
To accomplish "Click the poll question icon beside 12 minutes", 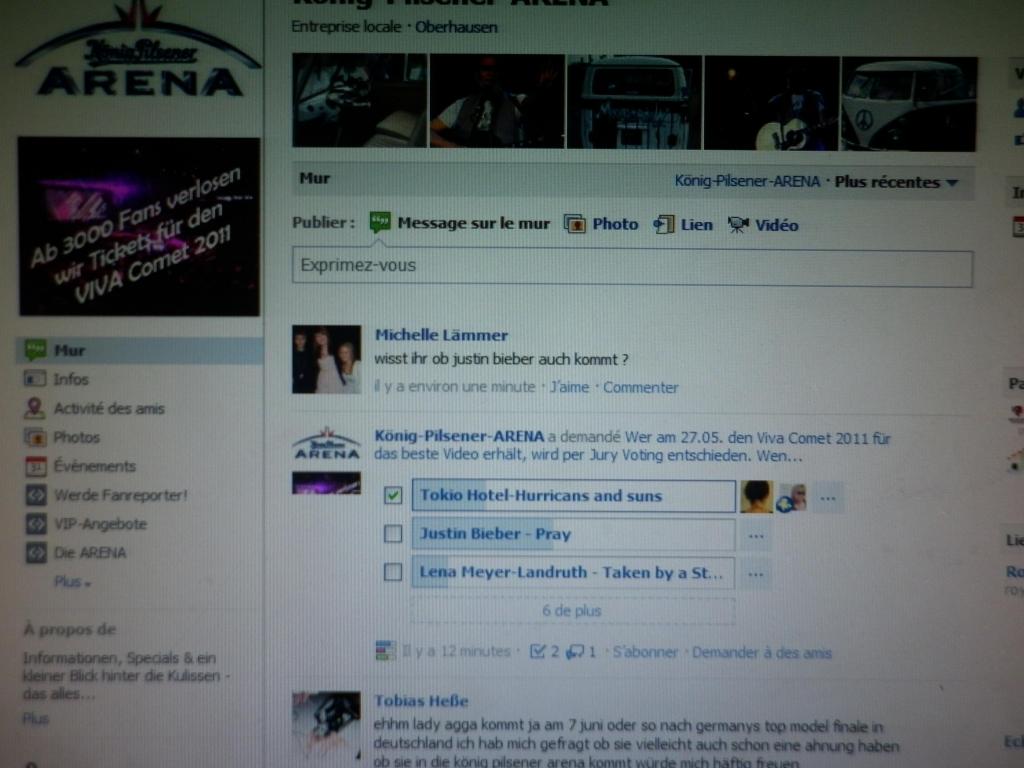I will (x=385, y=650).
